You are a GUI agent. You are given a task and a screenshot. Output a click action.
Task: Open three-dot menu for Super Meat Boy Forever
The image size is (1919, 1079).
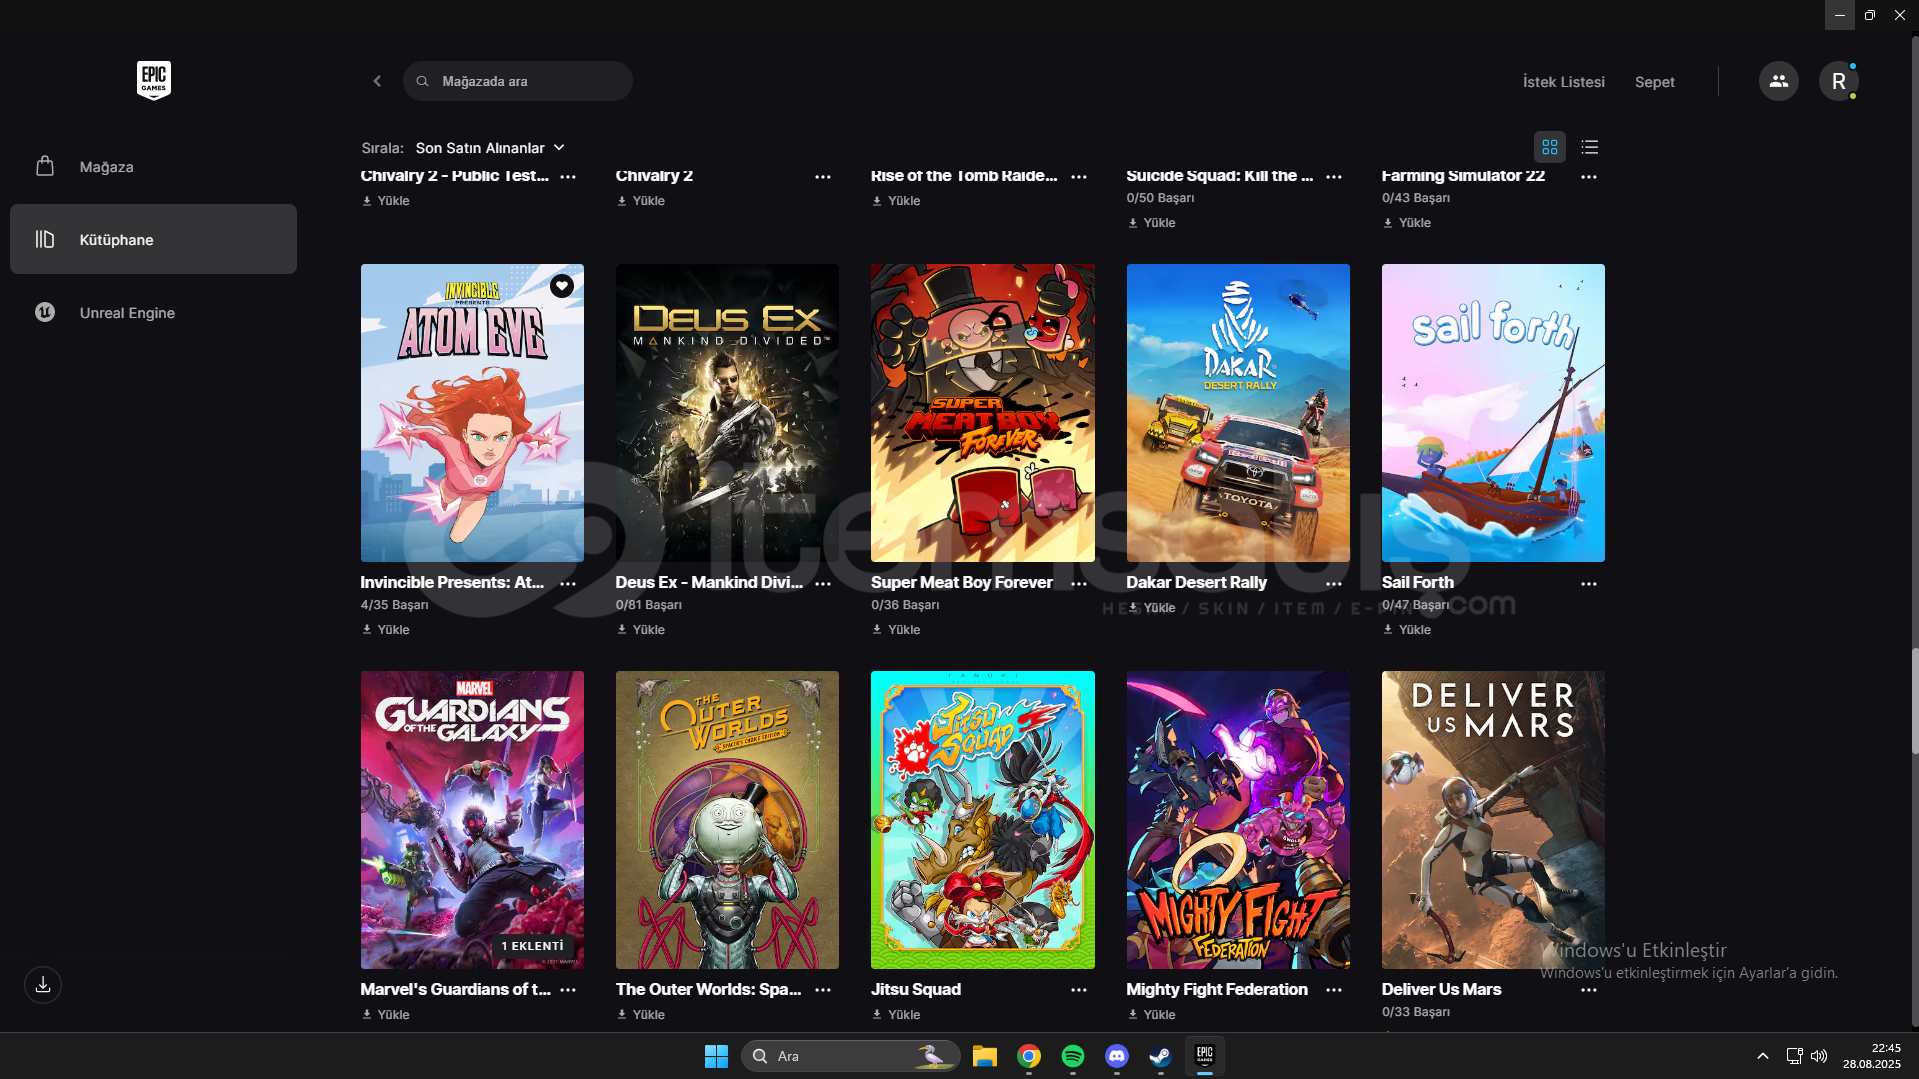tap(1079, 584)
